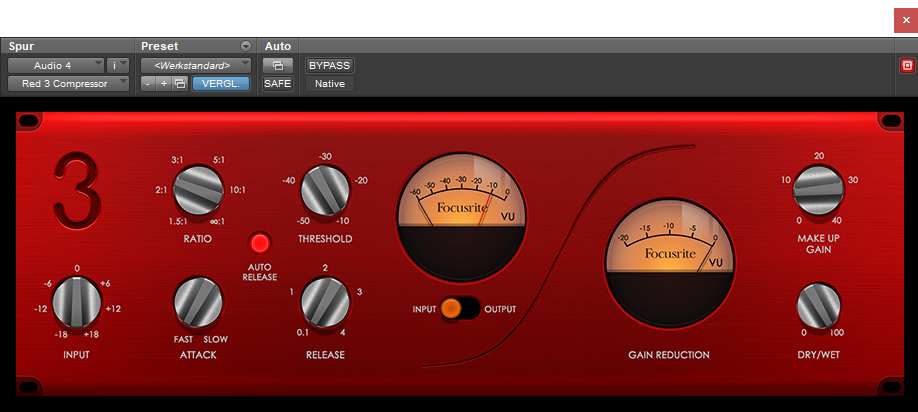Toggle the VERGL. compare button
The height and width of the screenshot is (412, 918).
[221, 84]
